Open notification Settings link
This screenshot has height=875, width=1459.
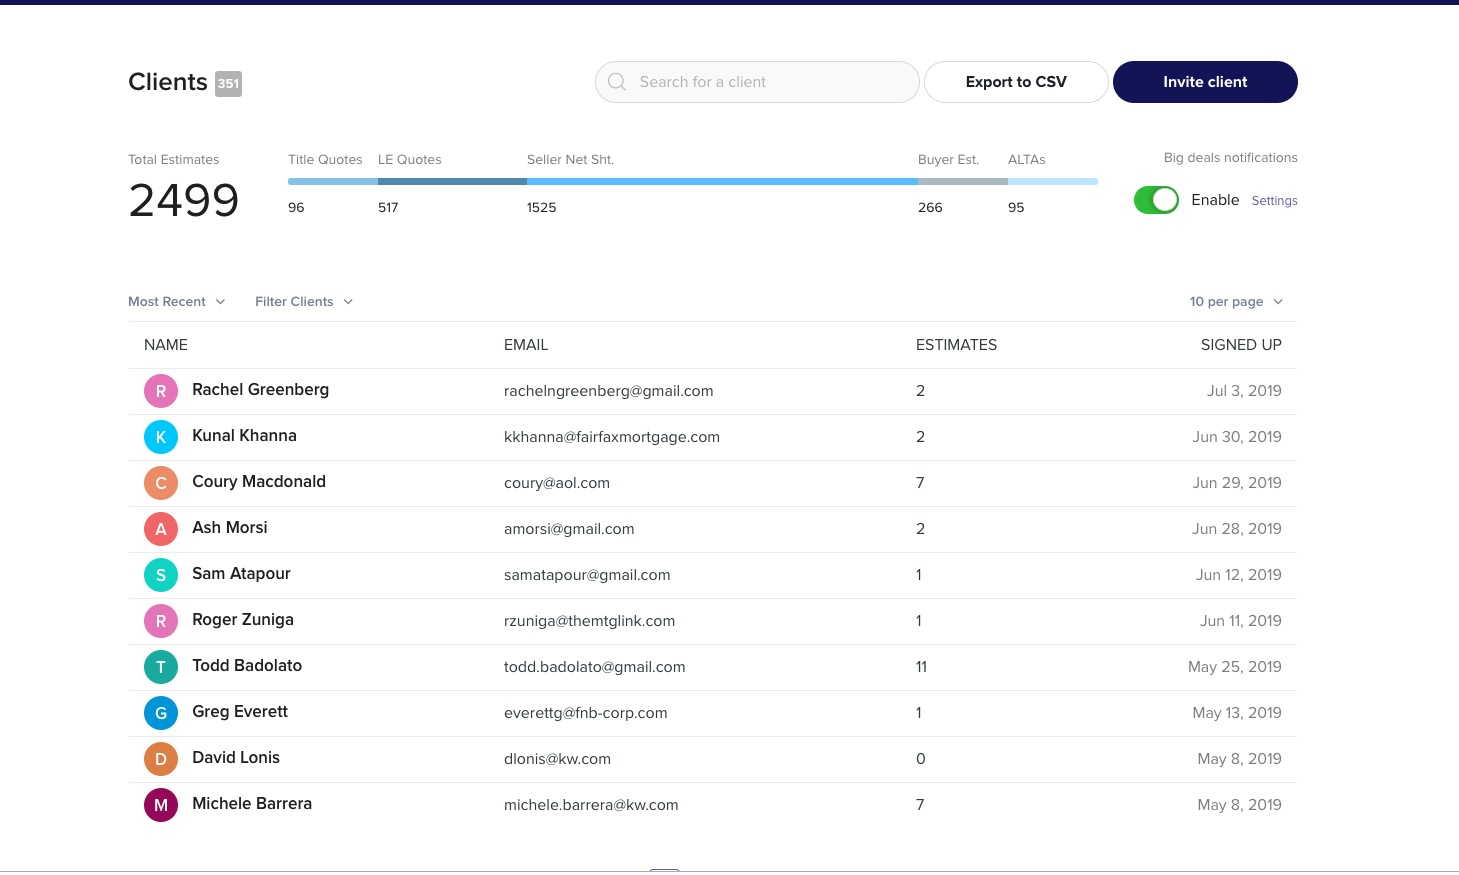coord(1274,201)
